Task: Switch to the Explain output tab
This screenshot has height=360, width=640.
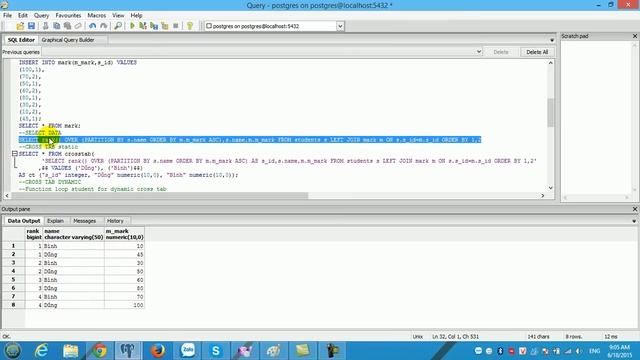Action: pyautogui.click(x=56, y=221)
